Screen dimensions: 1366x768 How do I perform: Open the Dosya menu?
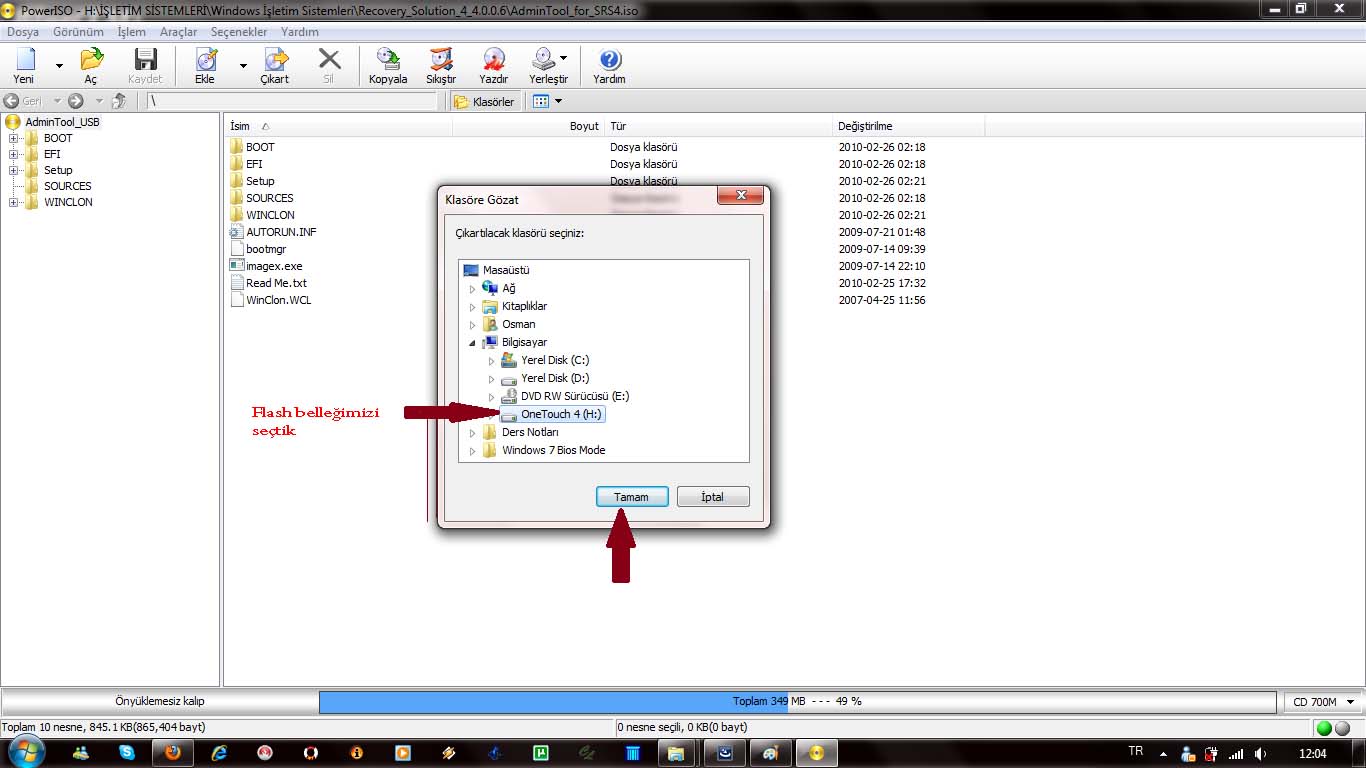pyautogui.click(x=23, y=32)
